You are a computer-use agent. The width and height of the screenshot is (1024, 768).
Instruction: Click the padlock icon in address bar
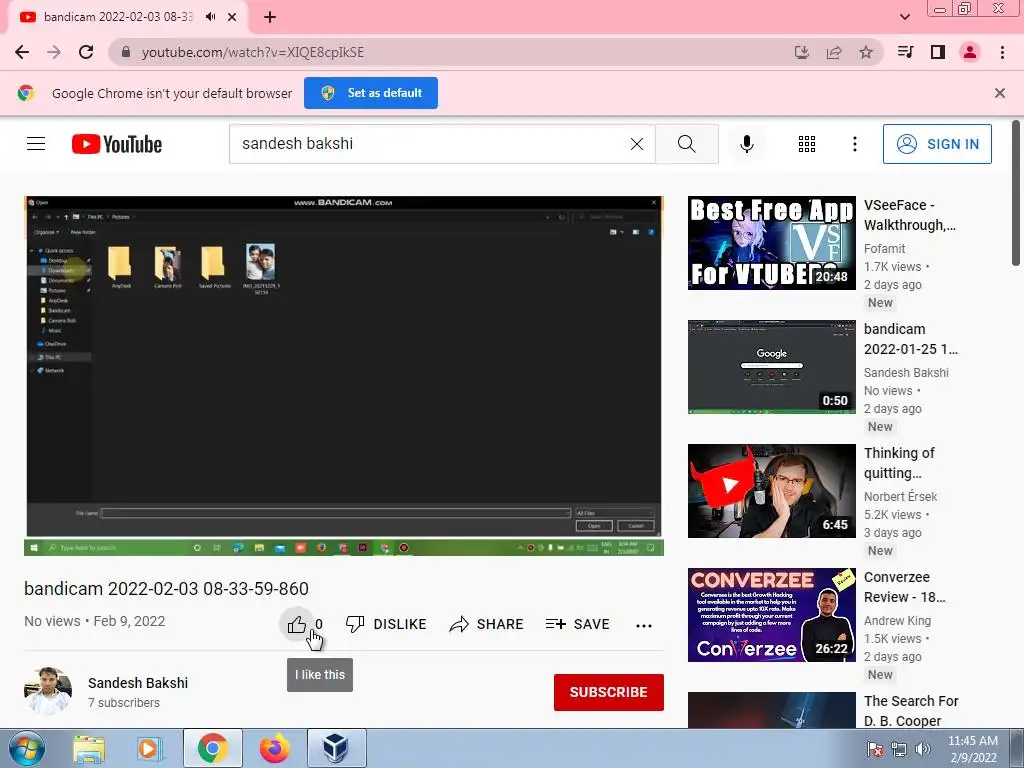click(x=126, y=52)
